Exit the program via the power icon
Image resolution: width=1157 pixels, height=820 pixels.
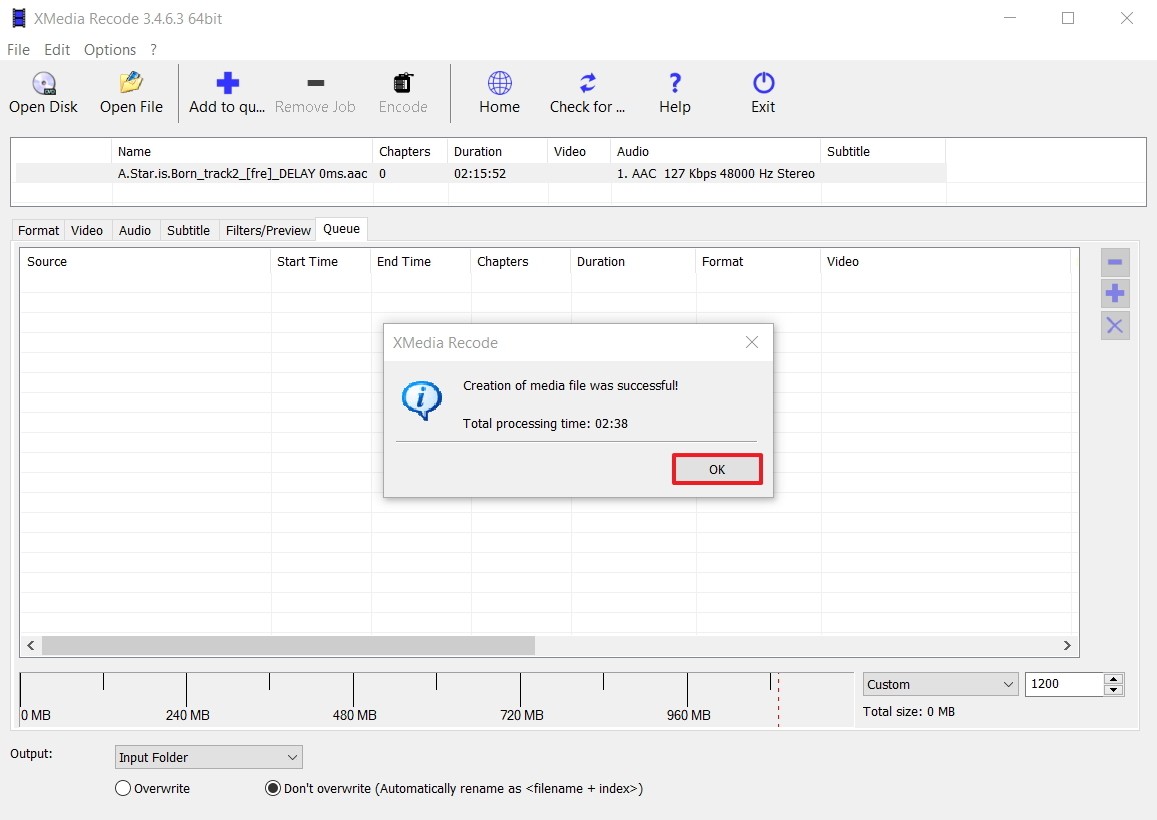(x=761, y=92)
